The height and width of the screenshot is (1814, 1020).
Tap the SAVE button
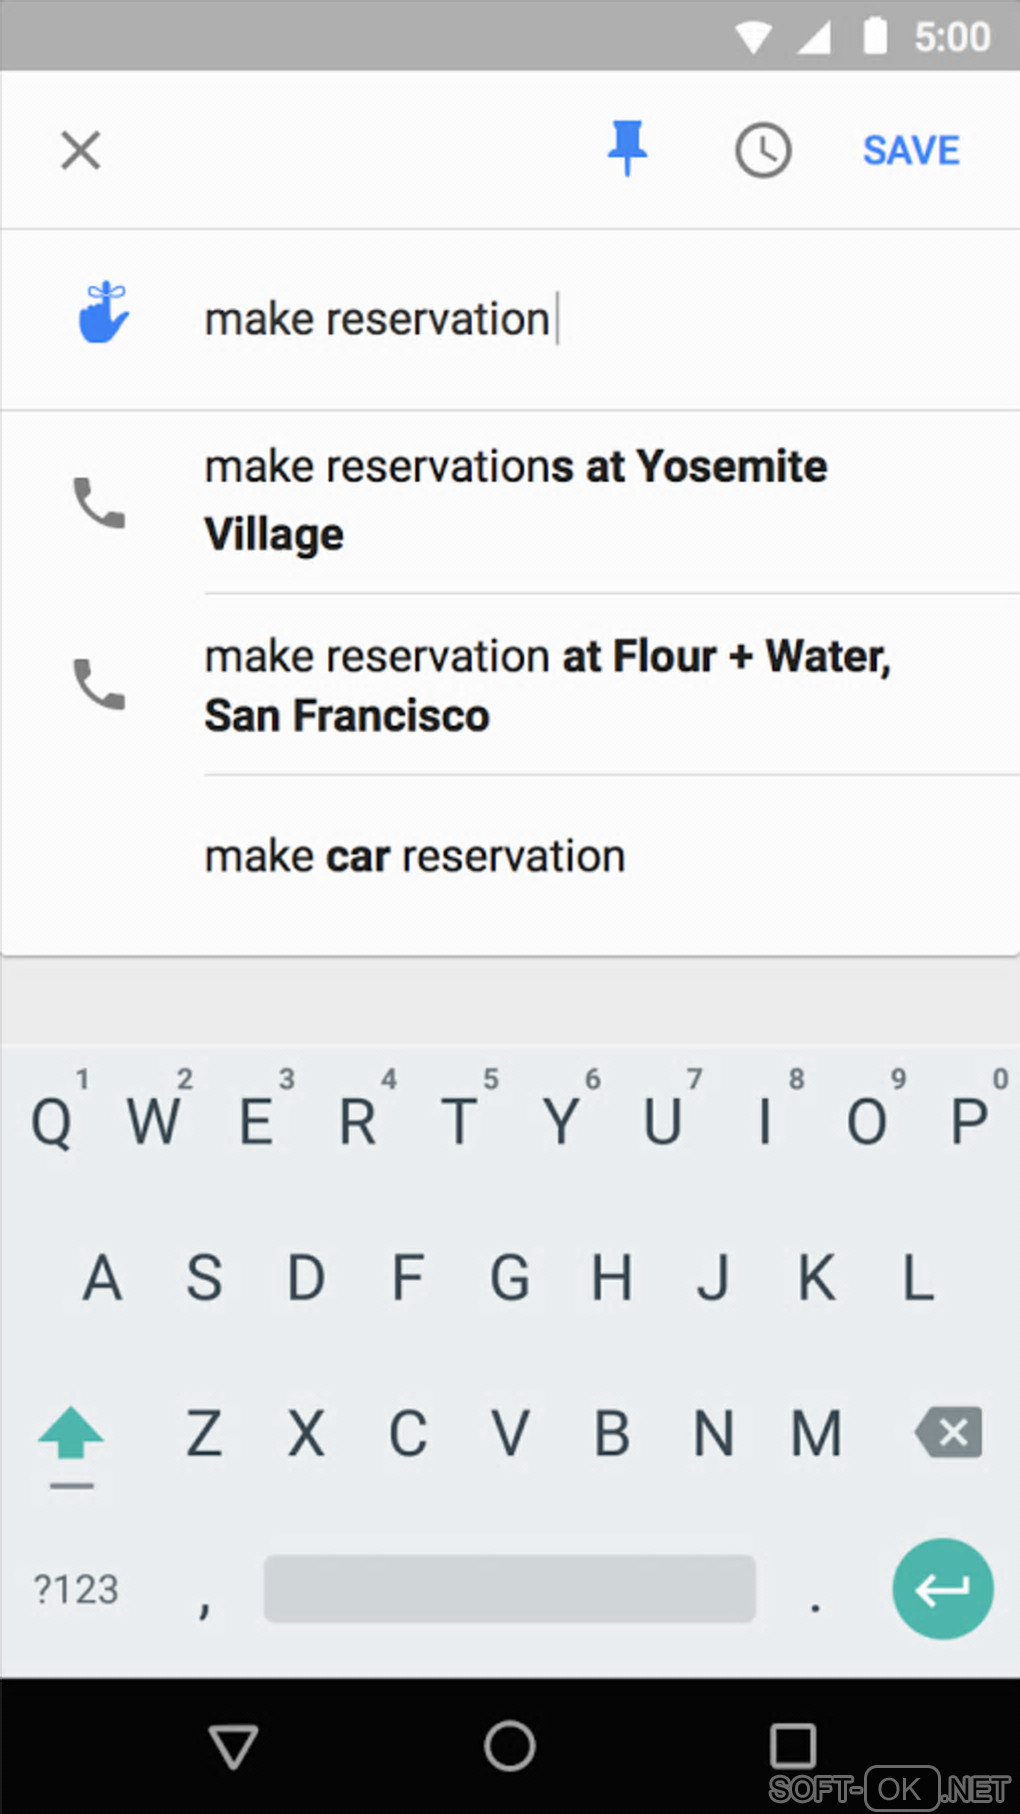coord(910,151)
